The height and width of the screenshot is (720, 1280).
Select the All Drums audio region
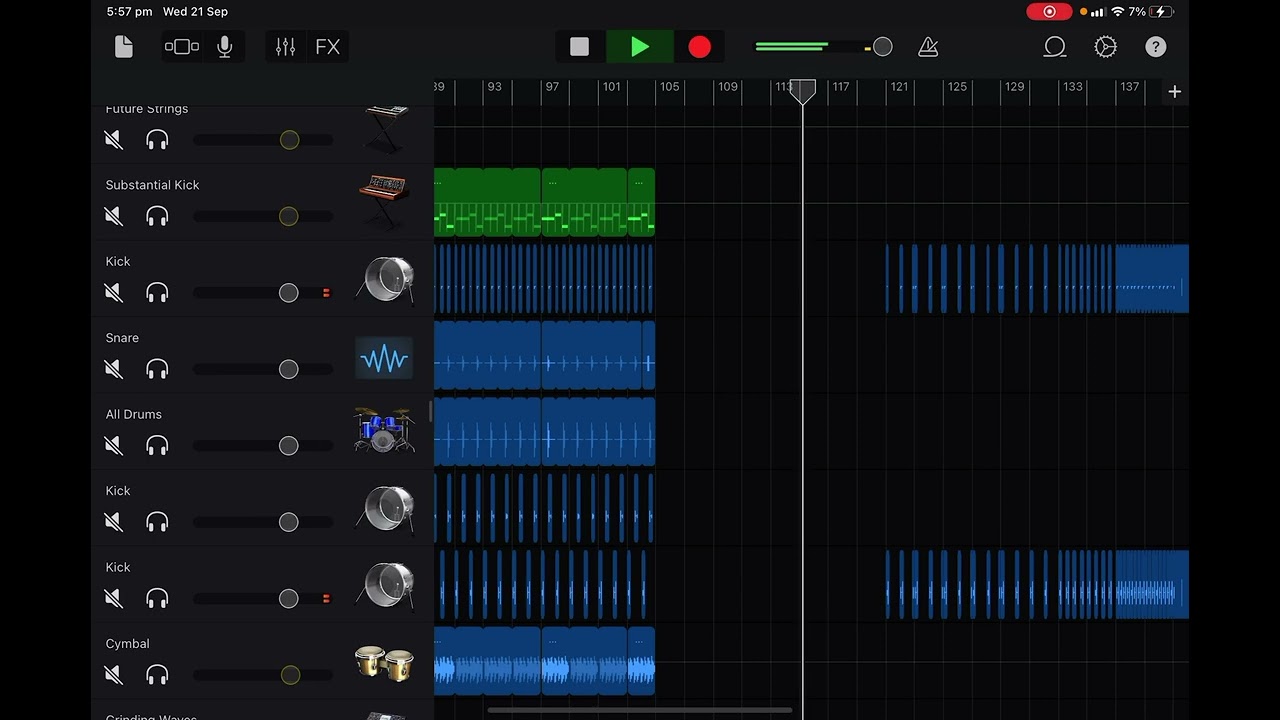(x=545, y=432)
